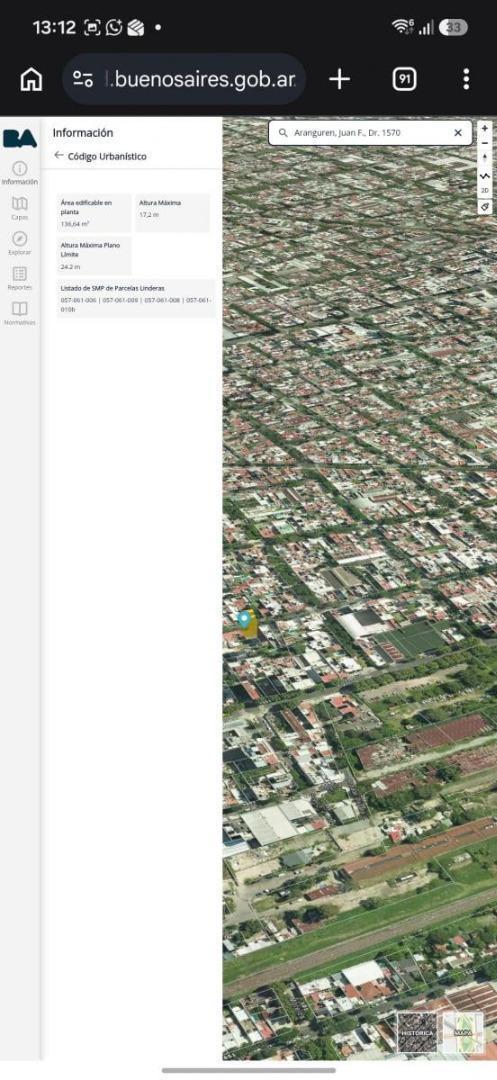Screen dimensions: 497x1080
Task: Click the Área edificable en planta card
Action: tap(94, 213)
